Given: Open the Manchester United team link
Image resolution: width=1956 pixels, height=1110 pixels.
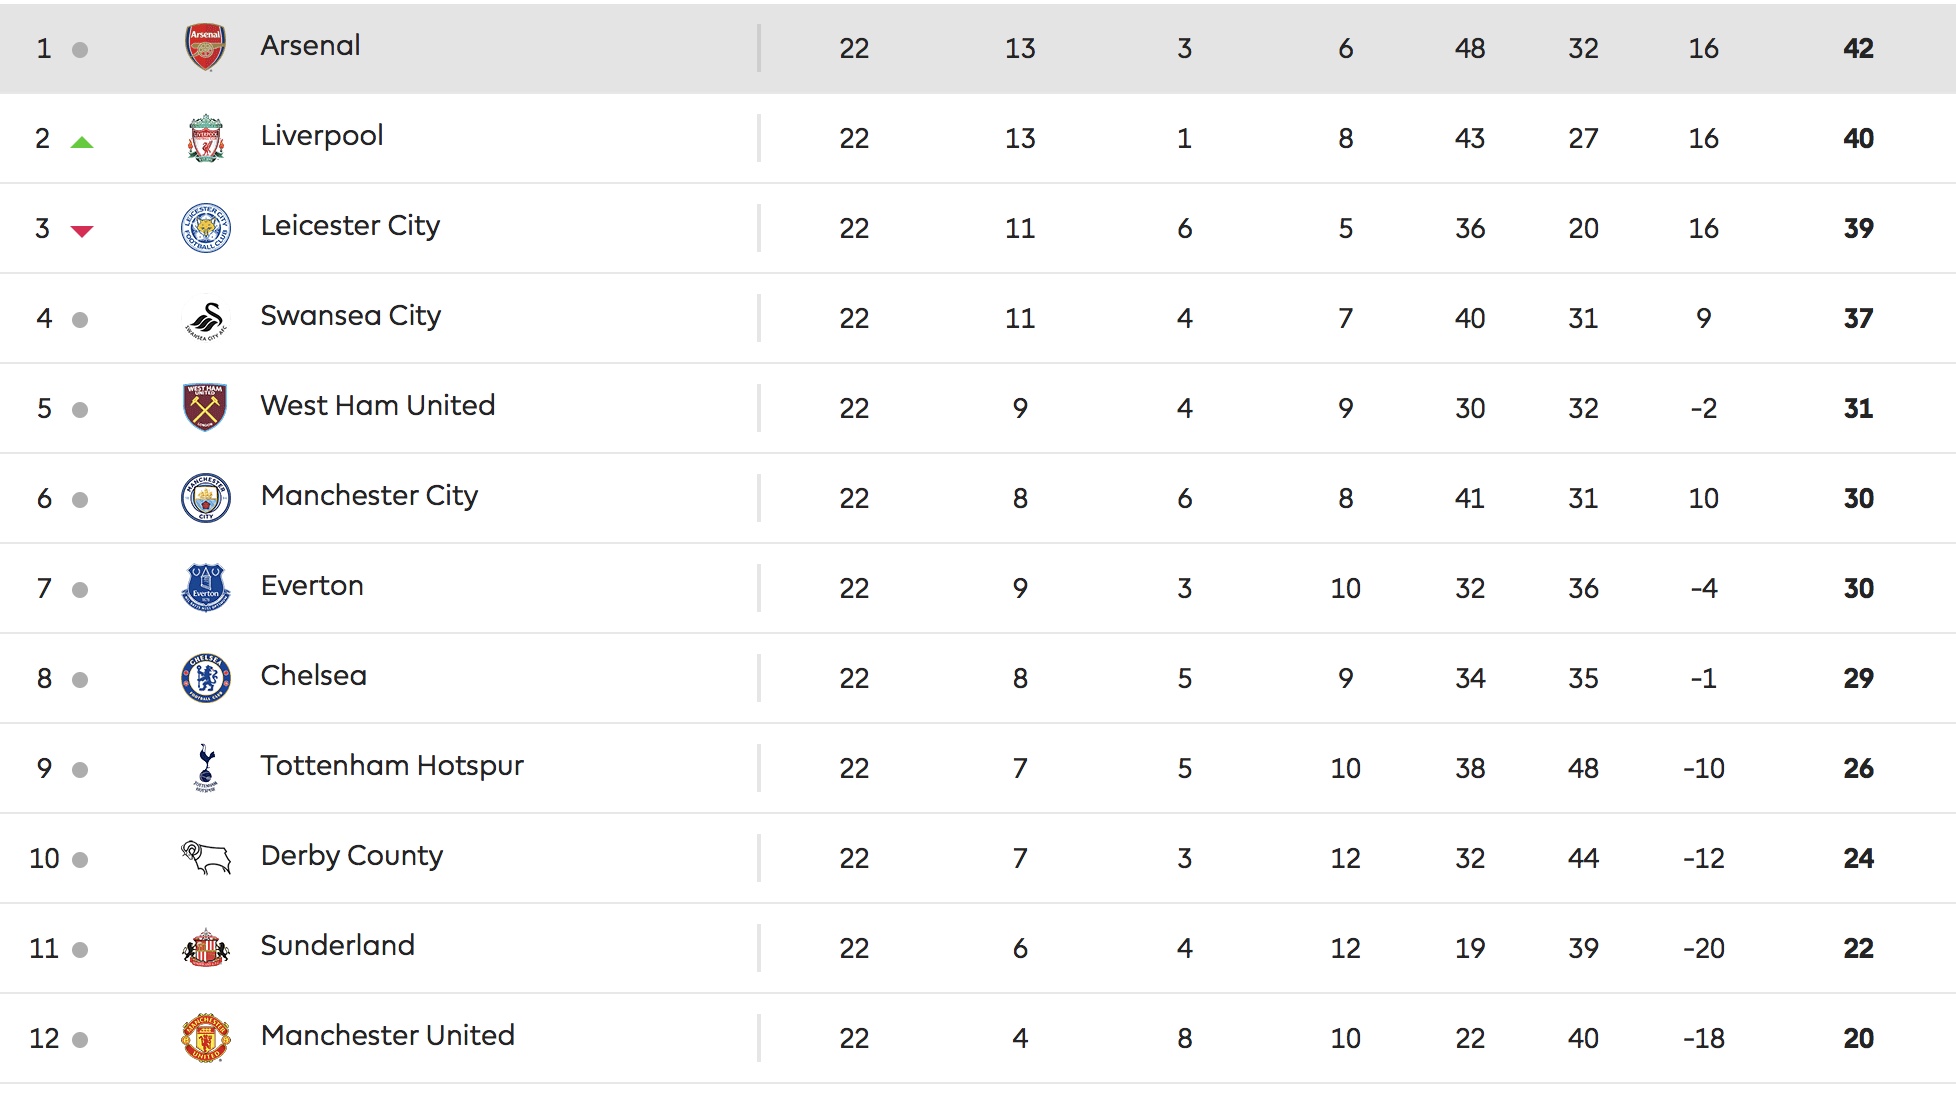Looking at the screenshot, I should [x=388, y=1036].
